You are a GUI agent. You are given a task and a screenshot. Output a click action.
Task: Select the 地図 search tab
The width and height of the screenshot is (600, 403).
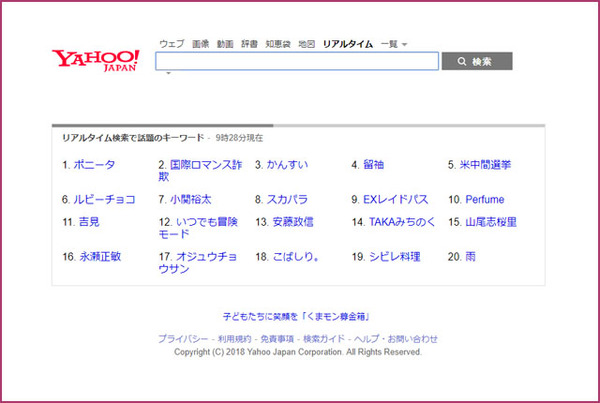coord(307,44)
